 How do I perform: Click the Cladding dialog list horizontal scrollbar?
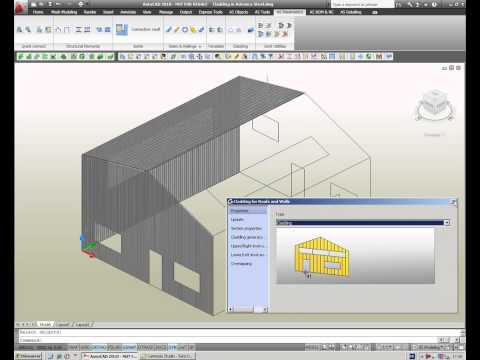pyautogui.click(x=248, y=309)
